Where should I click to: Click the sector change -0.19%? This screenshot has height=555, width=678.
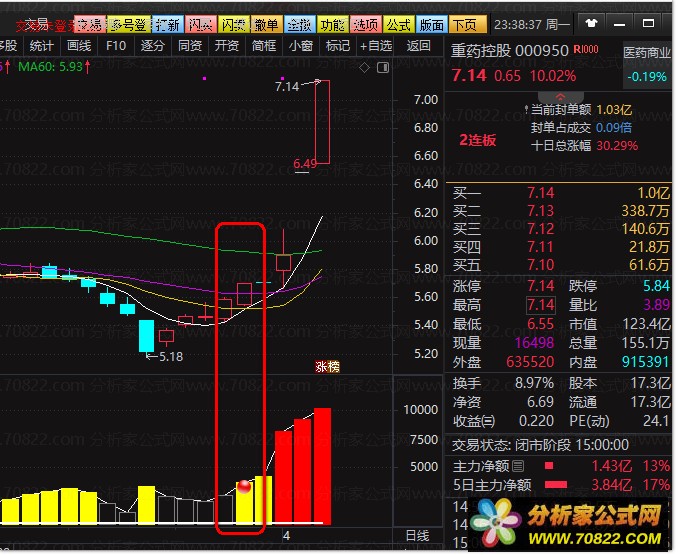pyautogui.click(x=647, y=77)
